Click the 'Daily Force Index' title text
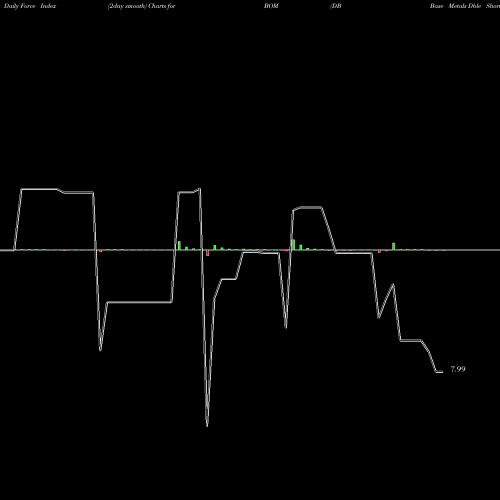This screenshot has width=500, height=500. tap(30, 6)
